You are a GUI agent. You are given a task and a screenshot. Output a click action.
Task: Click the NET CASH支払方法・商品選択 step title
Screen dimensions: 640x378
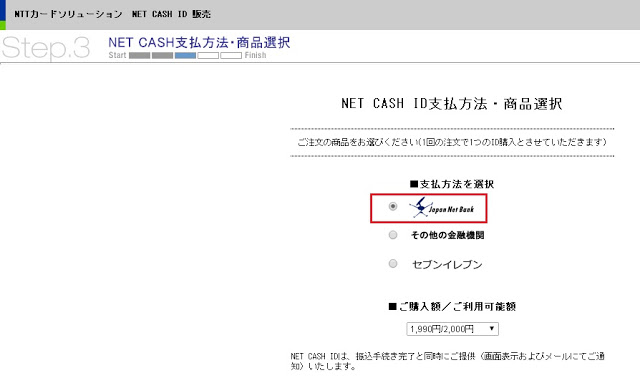[199, 42]
